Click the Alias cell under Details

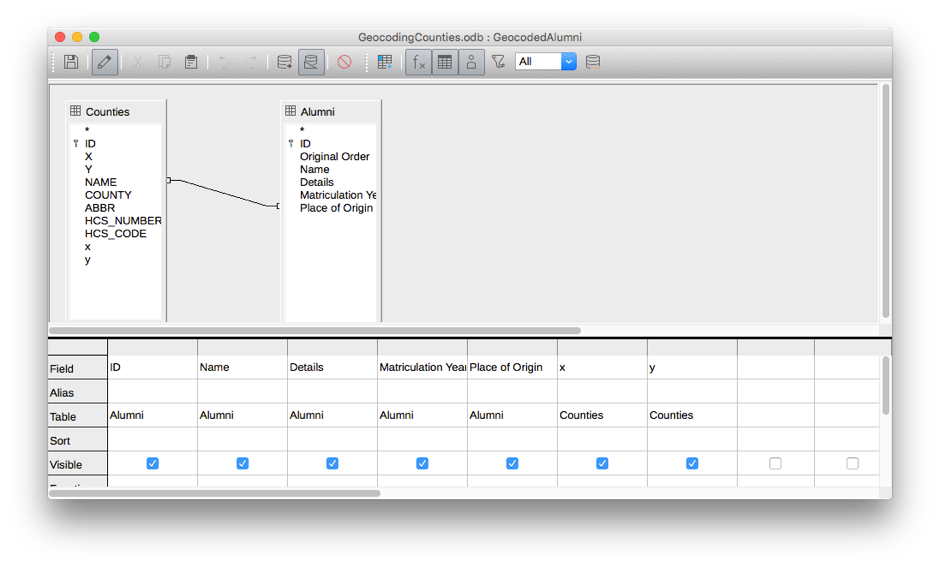(x=332, y=392)
